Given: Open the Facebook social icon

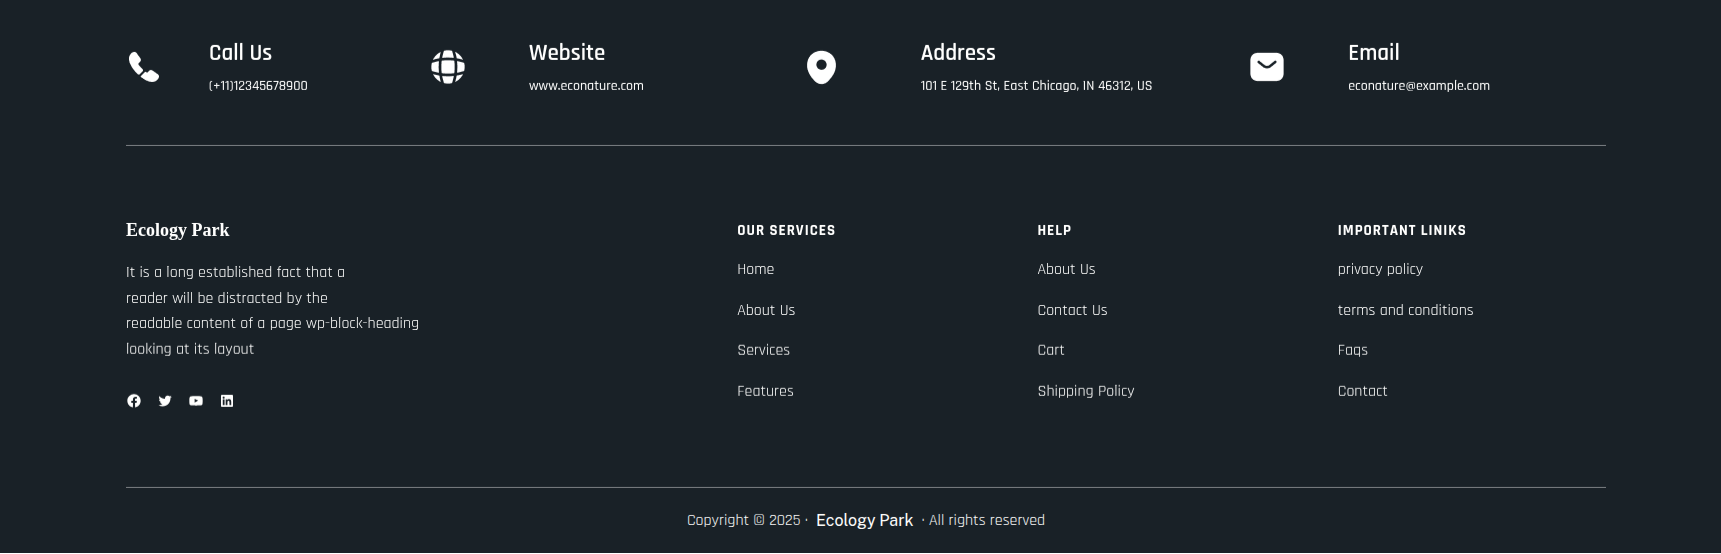Looking at the screenshot, I should (x=134, y=401).
